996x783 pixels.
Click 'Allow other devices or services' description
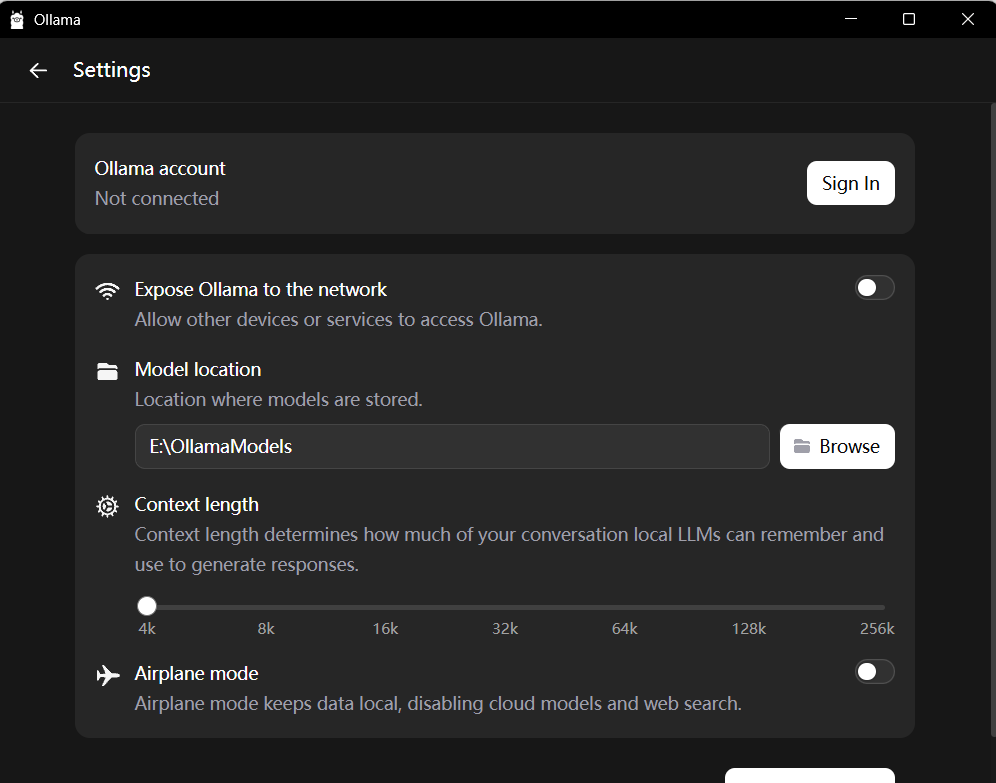[x=339, y=319]
